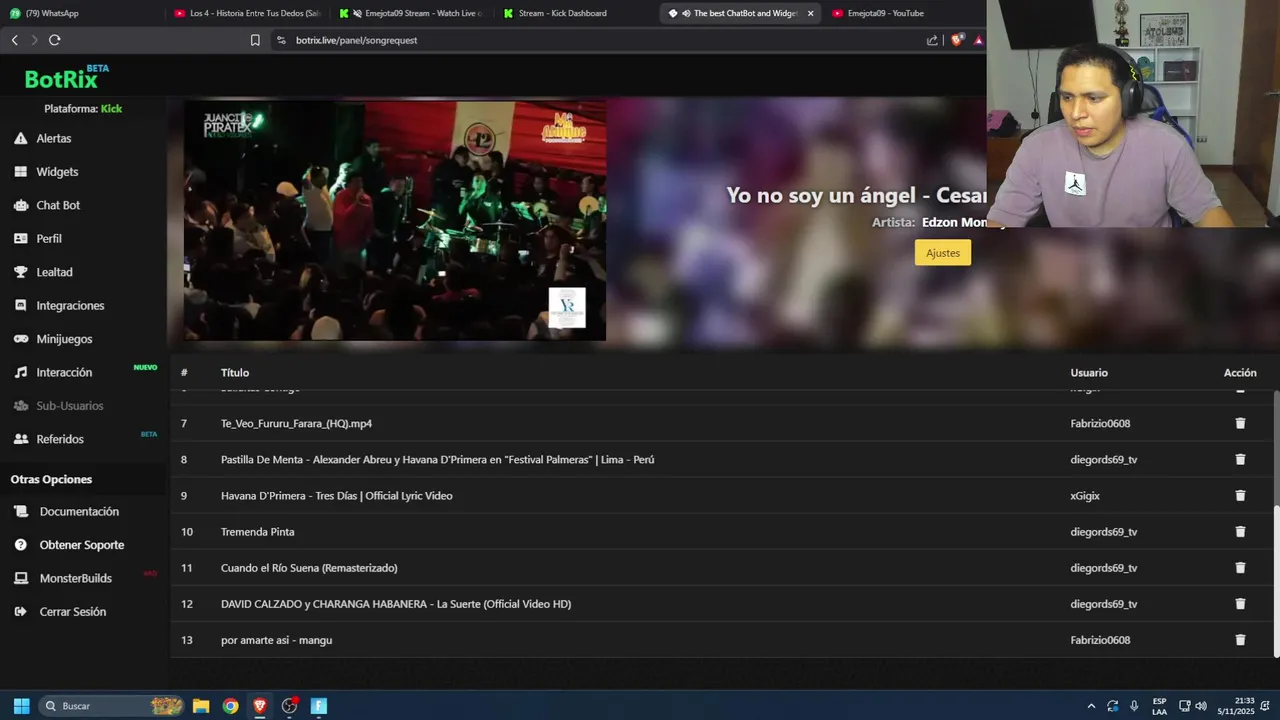This screenshot has height=720, width=1280.
Task: Open the Integraciones section
Action: (70, 305)
